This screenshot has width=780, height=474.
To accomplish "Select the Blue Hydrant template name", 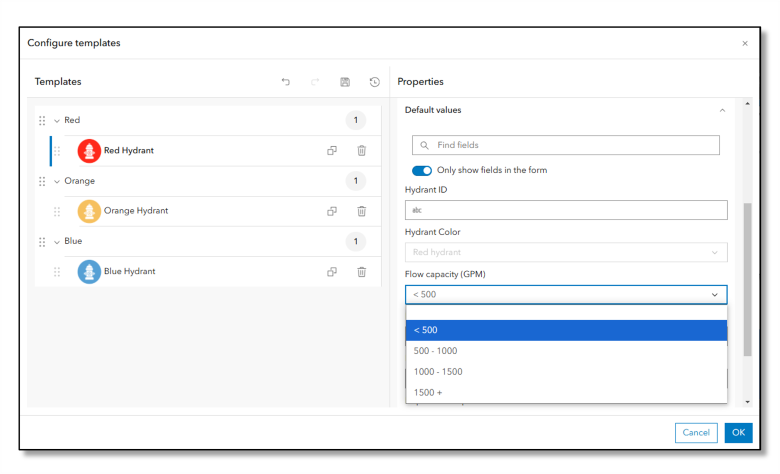I will click(x=129, y=272).
